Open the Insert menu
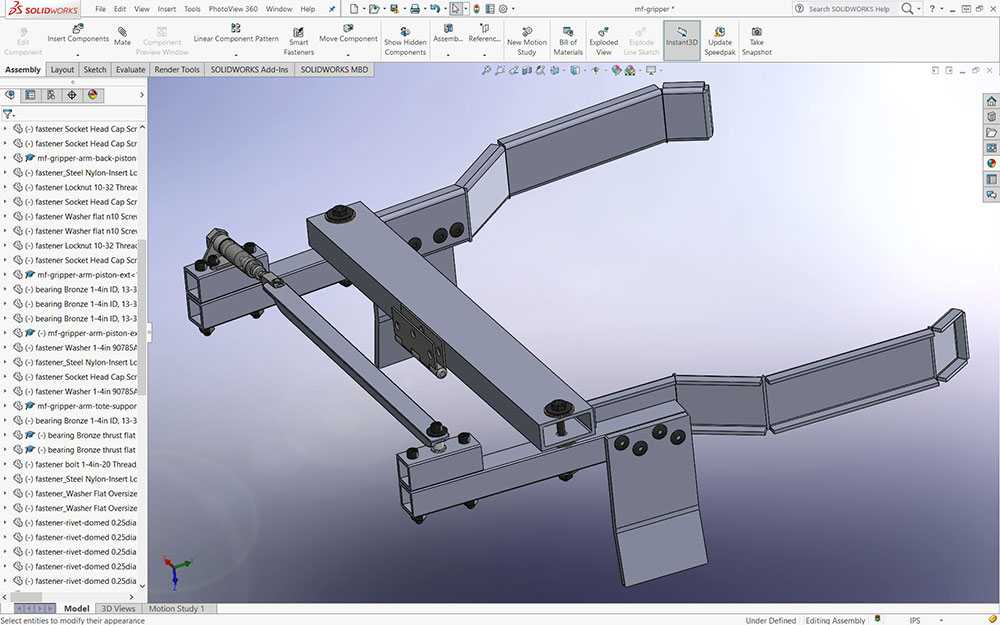This screenshot has height=625, width=1000. 166,8
